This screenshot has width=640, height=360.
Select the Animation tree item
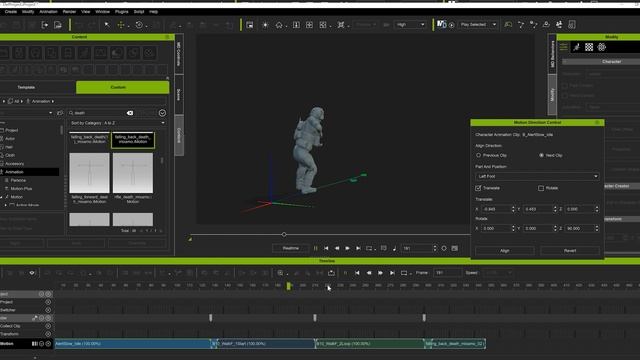29,172
